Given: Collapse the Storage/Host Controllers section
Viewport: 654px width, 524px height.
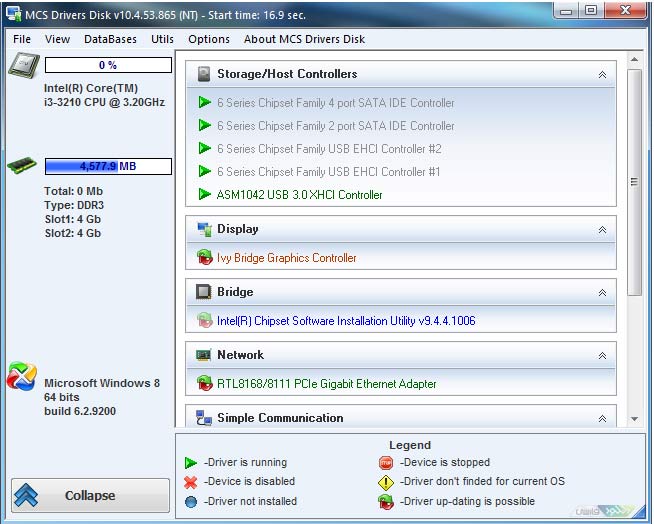Looking at the screenshot, I should [602, 75].
